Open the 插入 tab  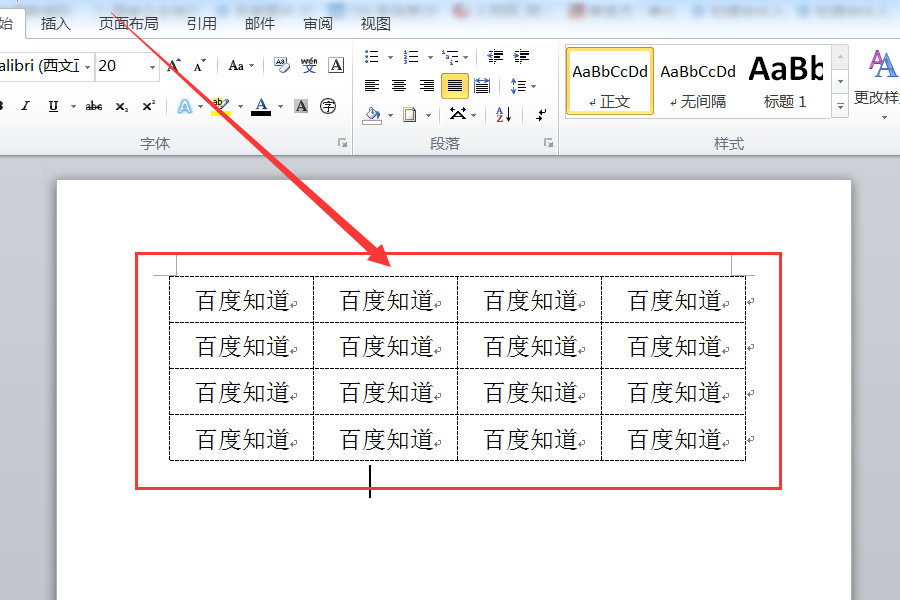56,24
